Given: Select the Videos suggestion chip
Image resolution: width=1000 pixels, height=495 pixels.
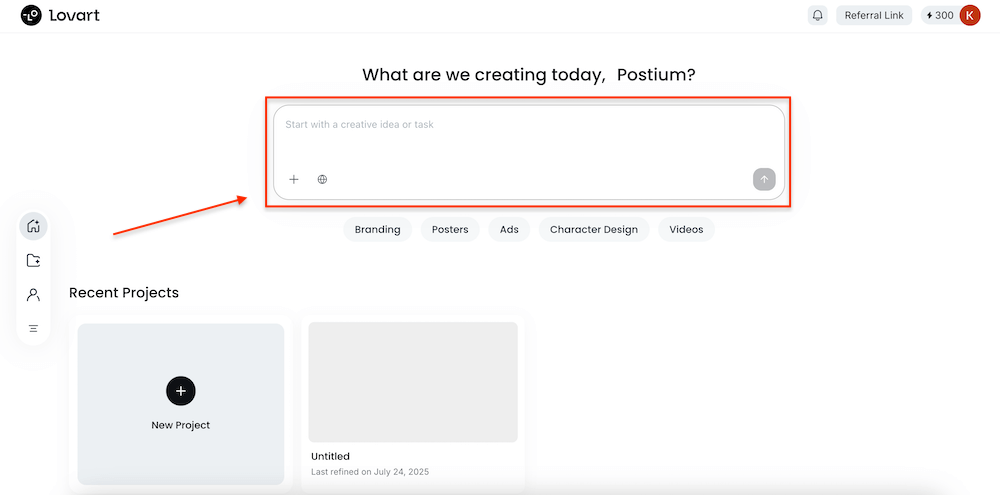Looking at the screenshot, I should [686, 230].
